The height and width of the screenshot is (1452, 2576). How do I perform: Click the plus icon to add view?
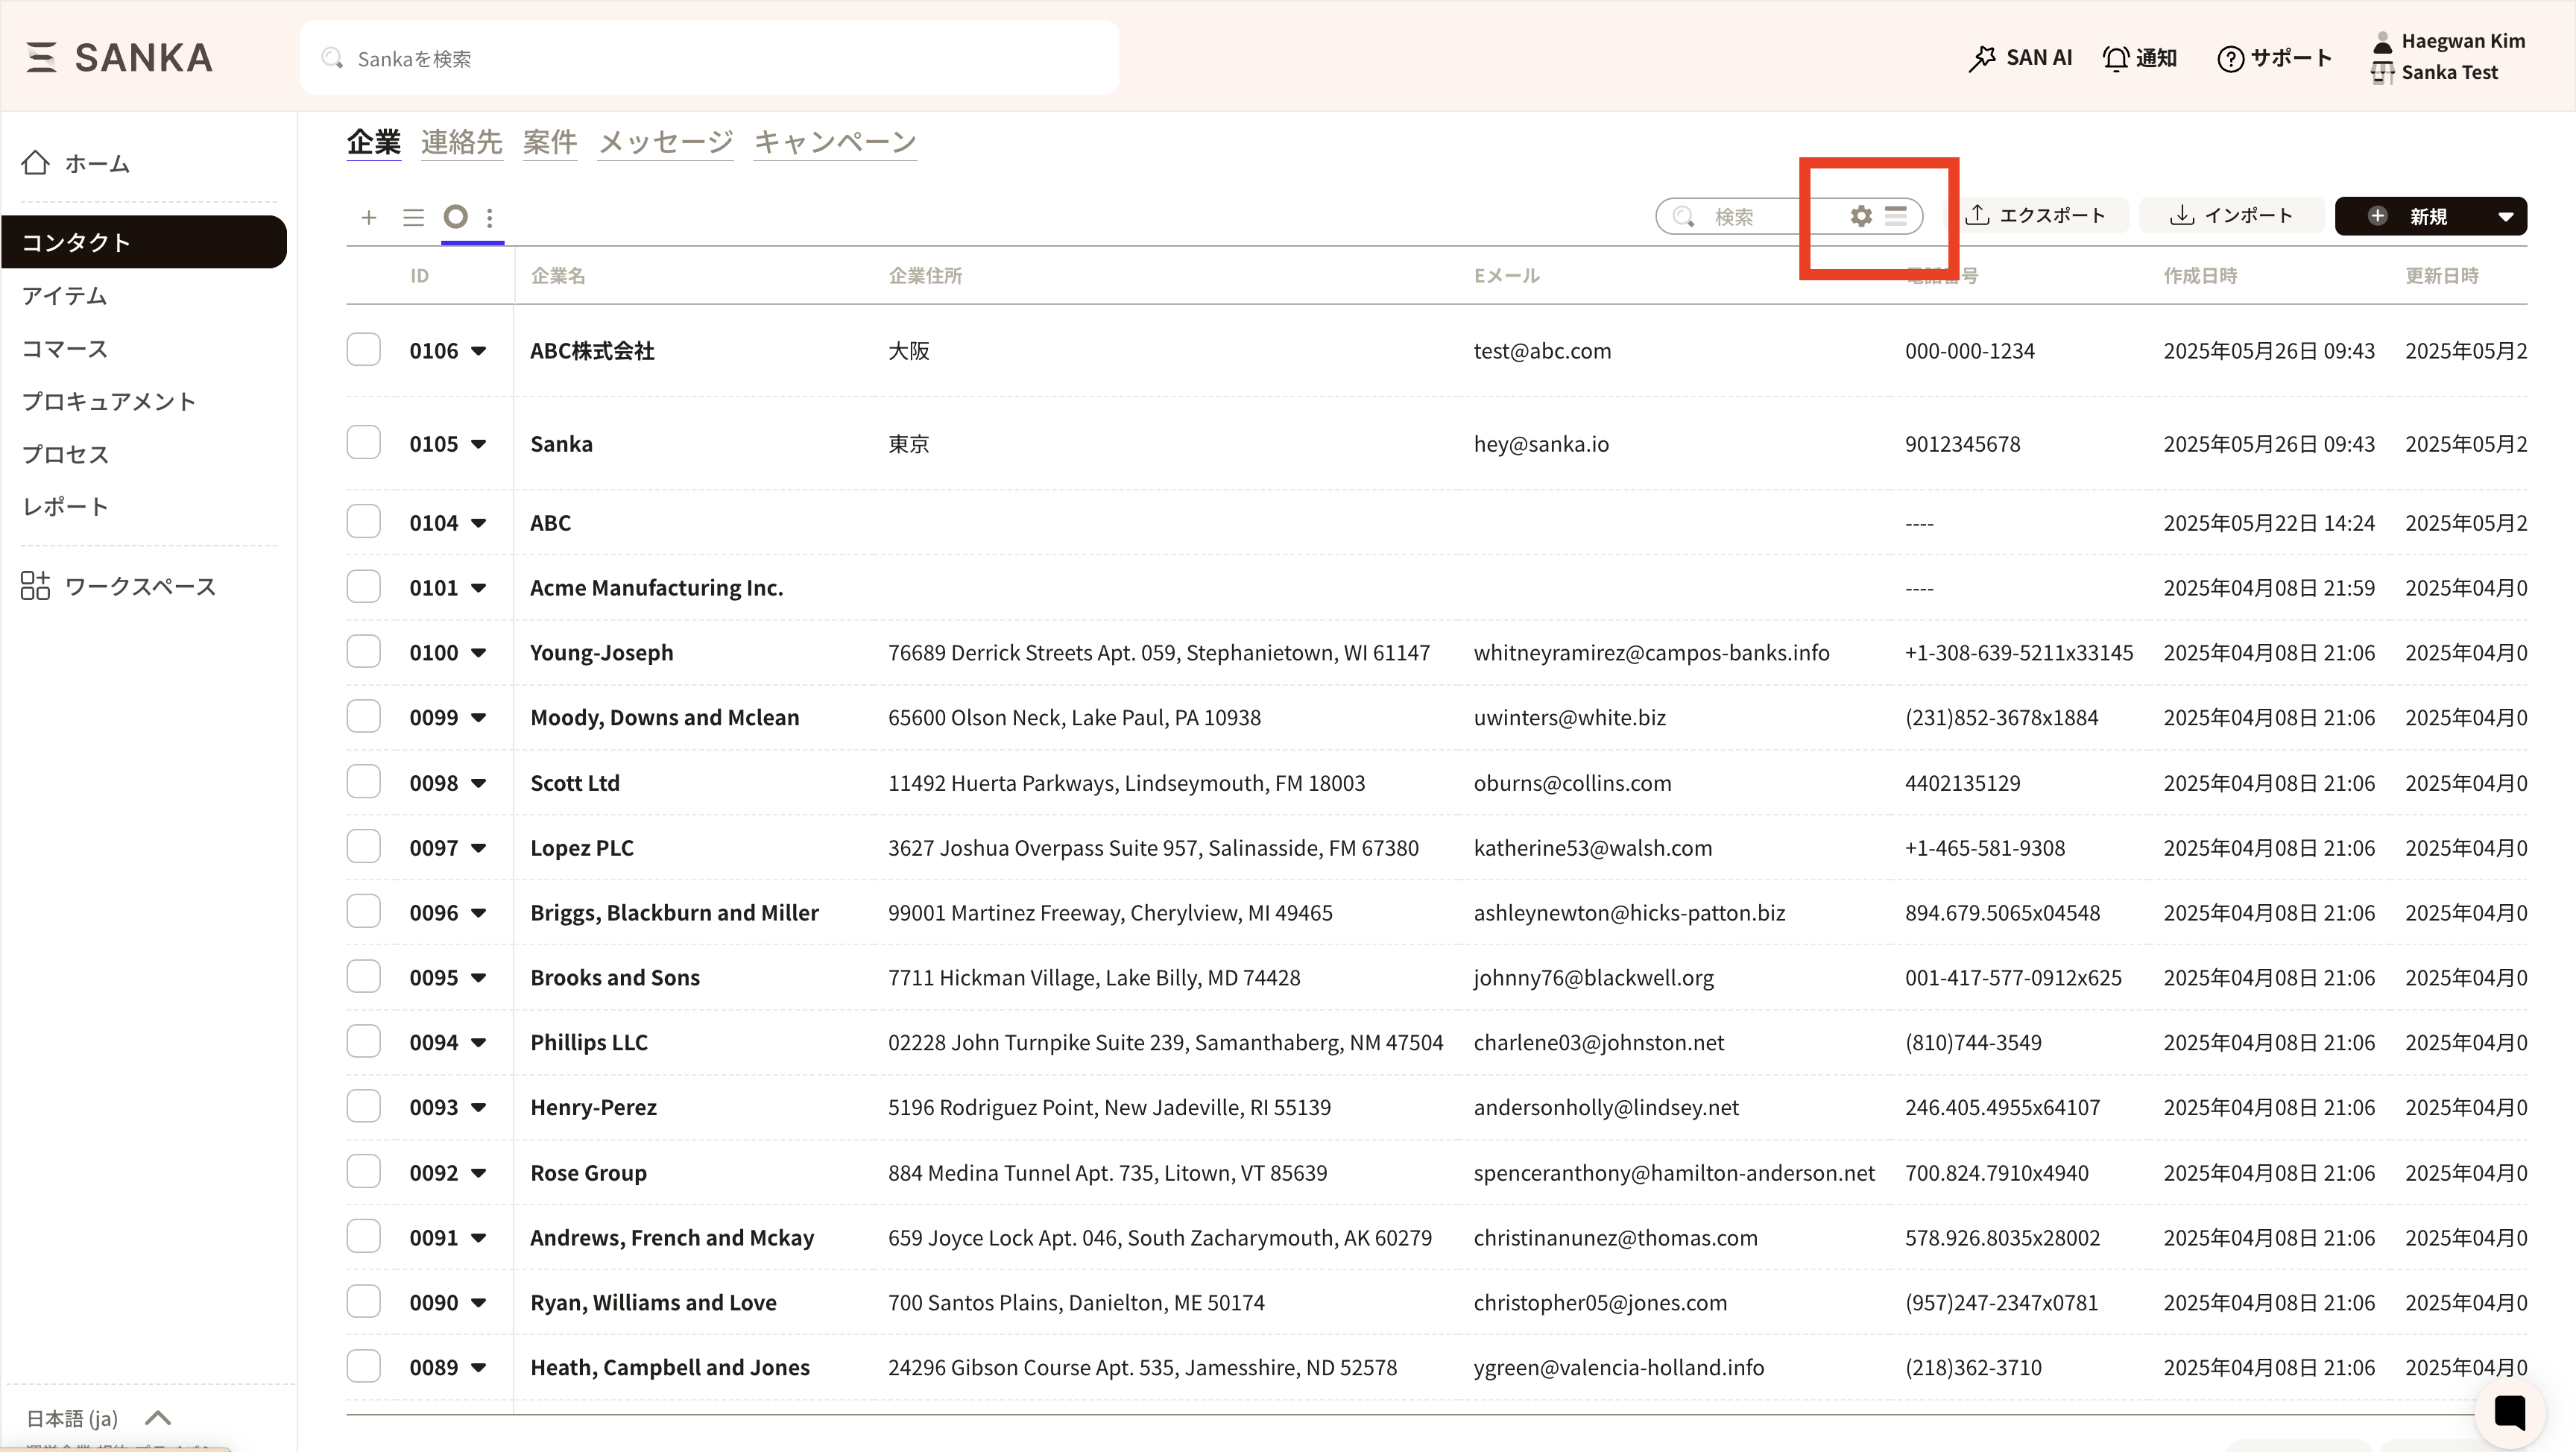(369, 217)
